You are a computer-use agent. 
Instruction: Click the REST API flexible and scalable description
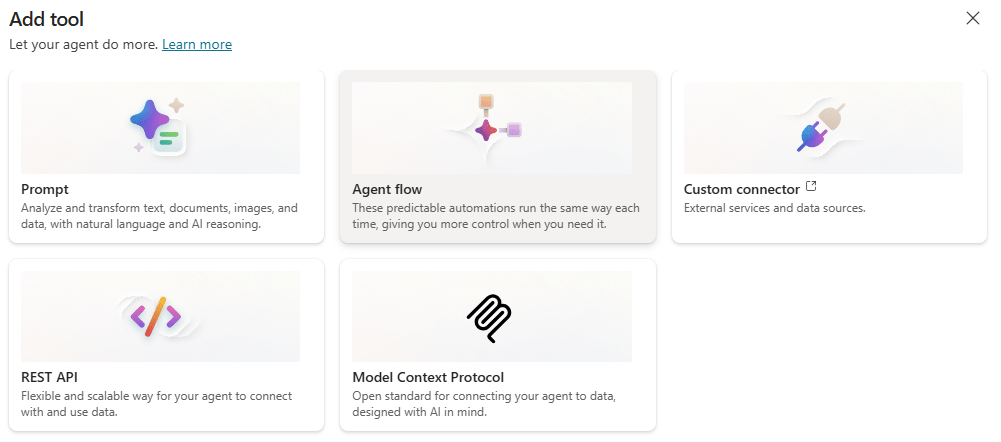158,404
